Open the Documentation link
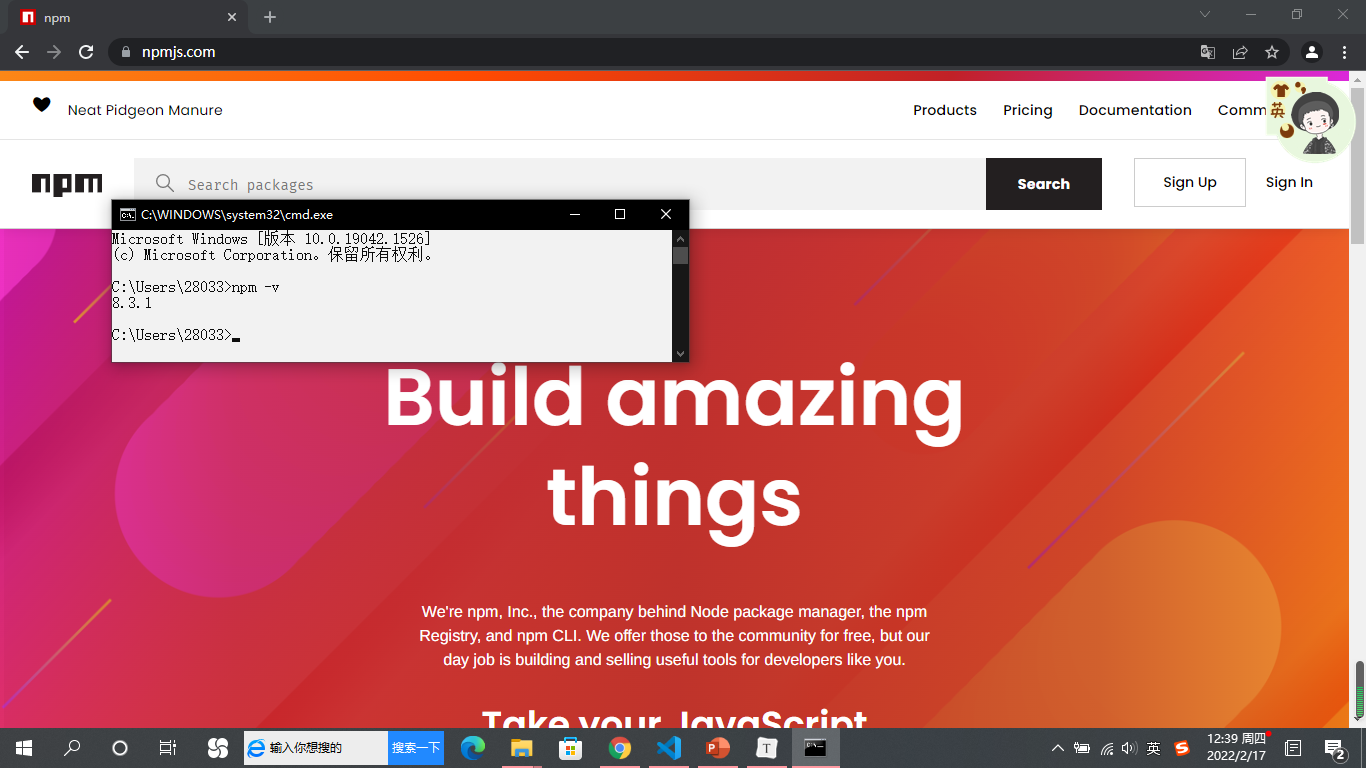 [1135, 110]
